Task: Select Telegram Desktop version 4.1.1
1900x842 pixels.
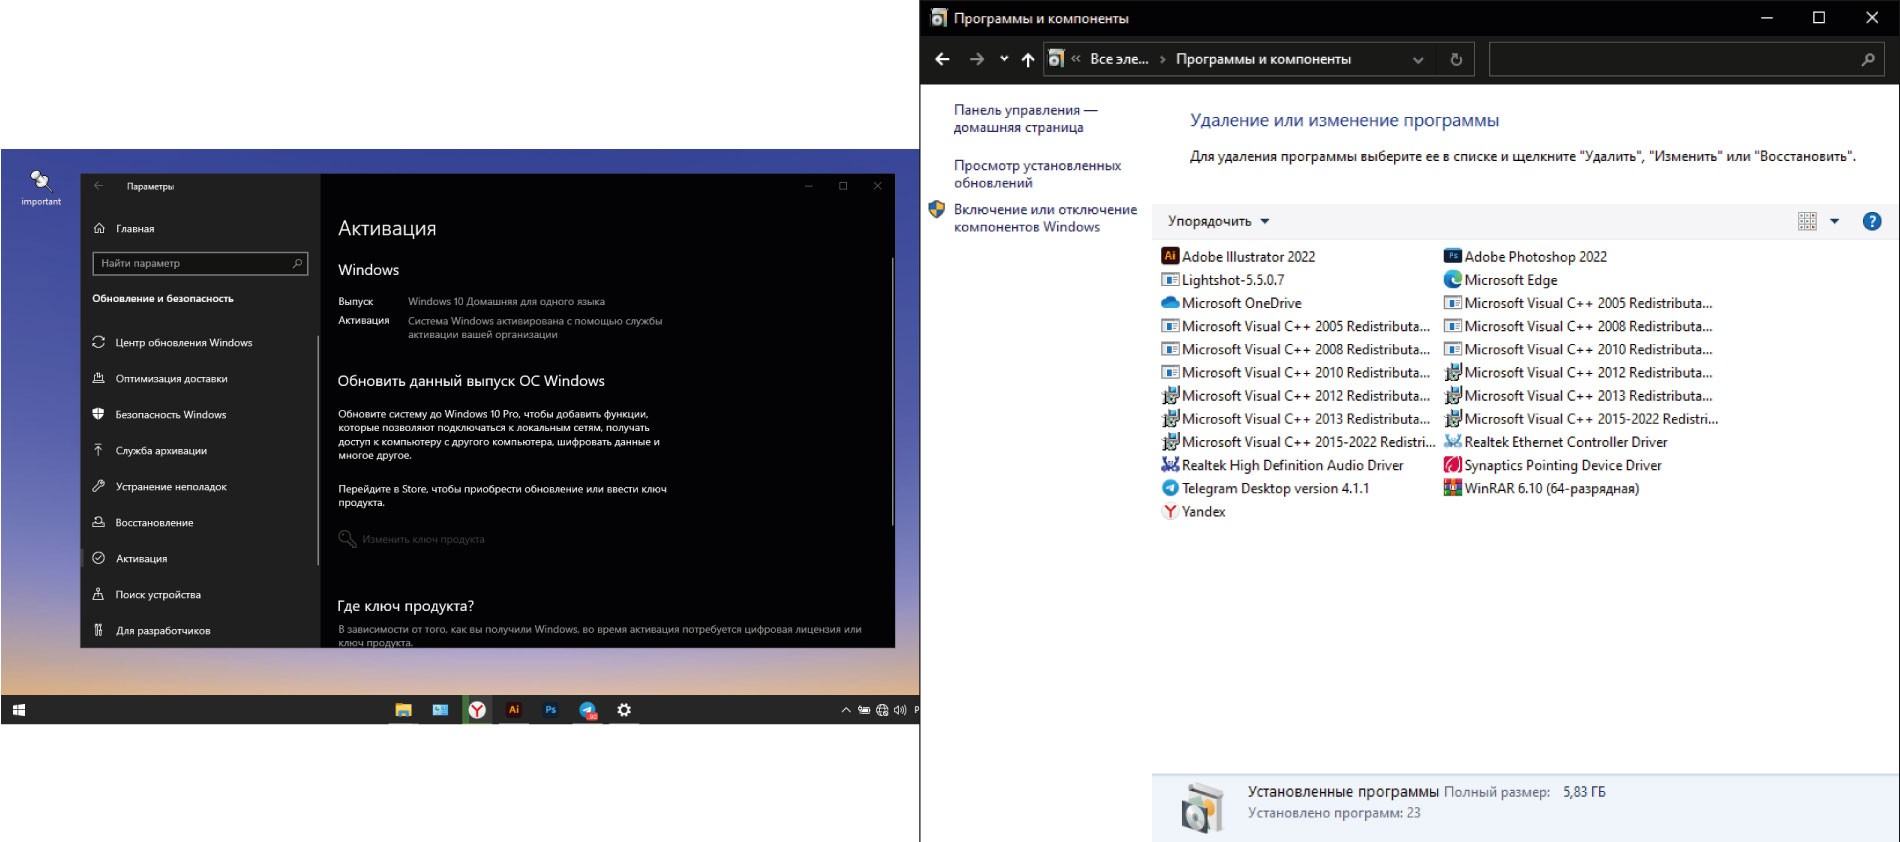Action: (1265, 488)
